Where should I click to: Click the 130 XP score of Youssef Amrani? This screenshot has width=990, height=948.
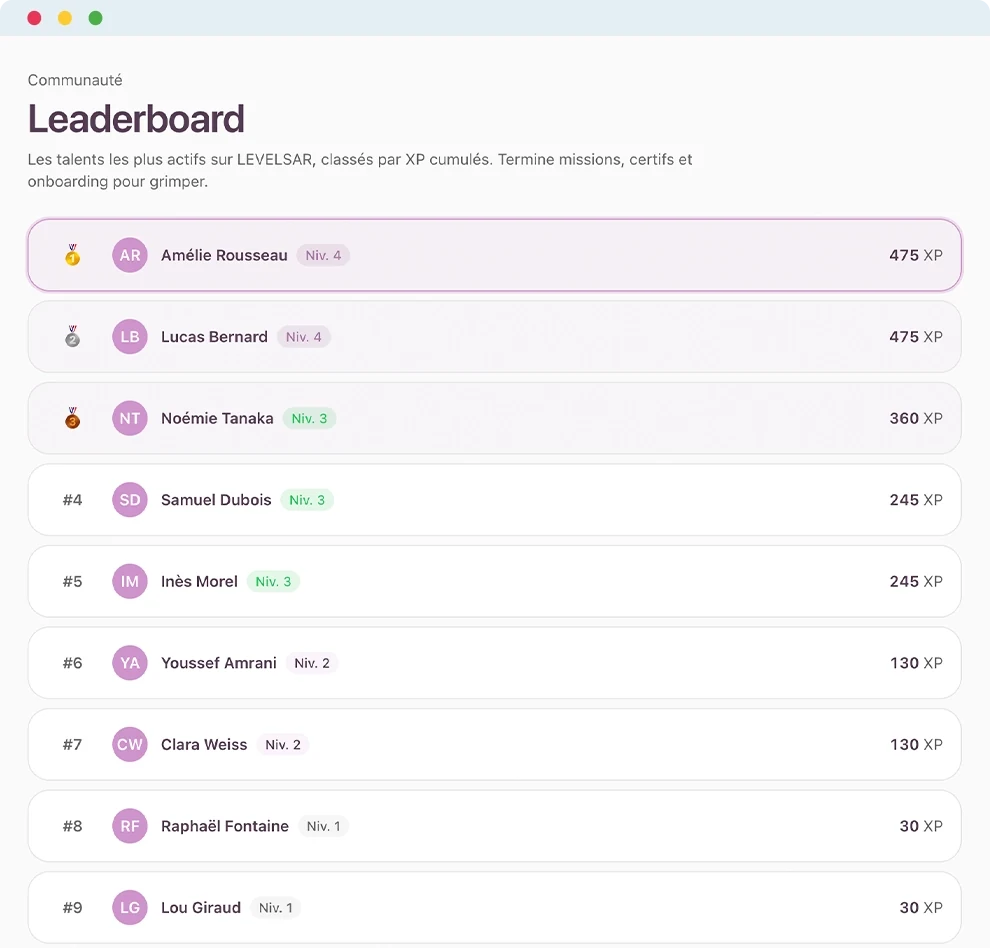916,663
